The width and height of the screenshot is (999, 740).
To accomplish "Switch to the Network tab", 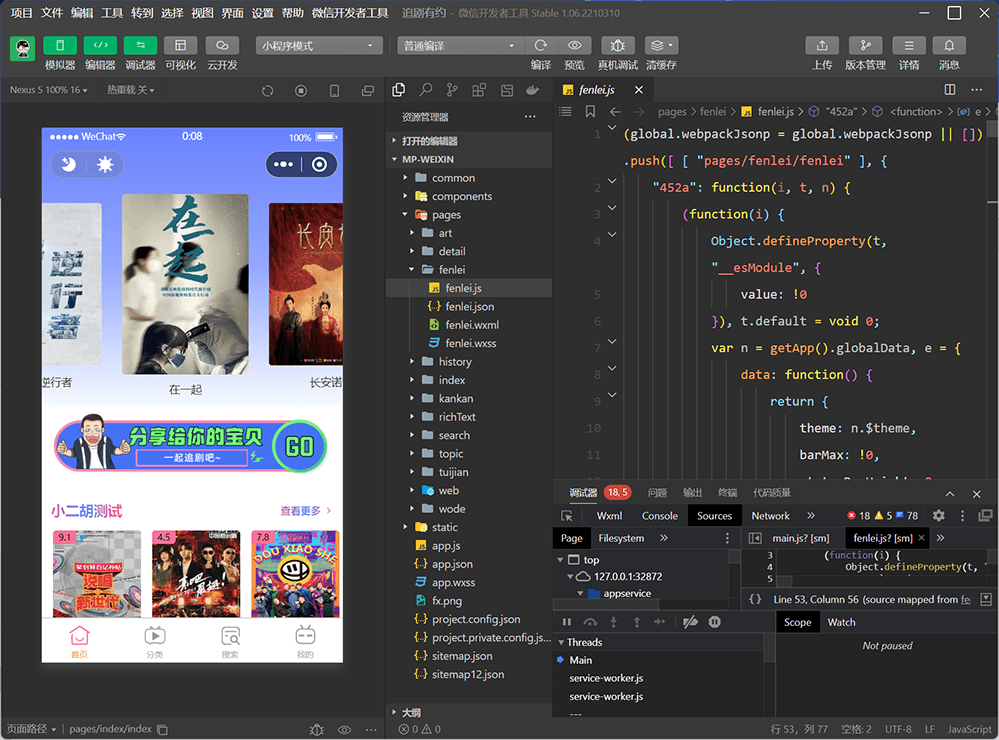I will (770, 516).
